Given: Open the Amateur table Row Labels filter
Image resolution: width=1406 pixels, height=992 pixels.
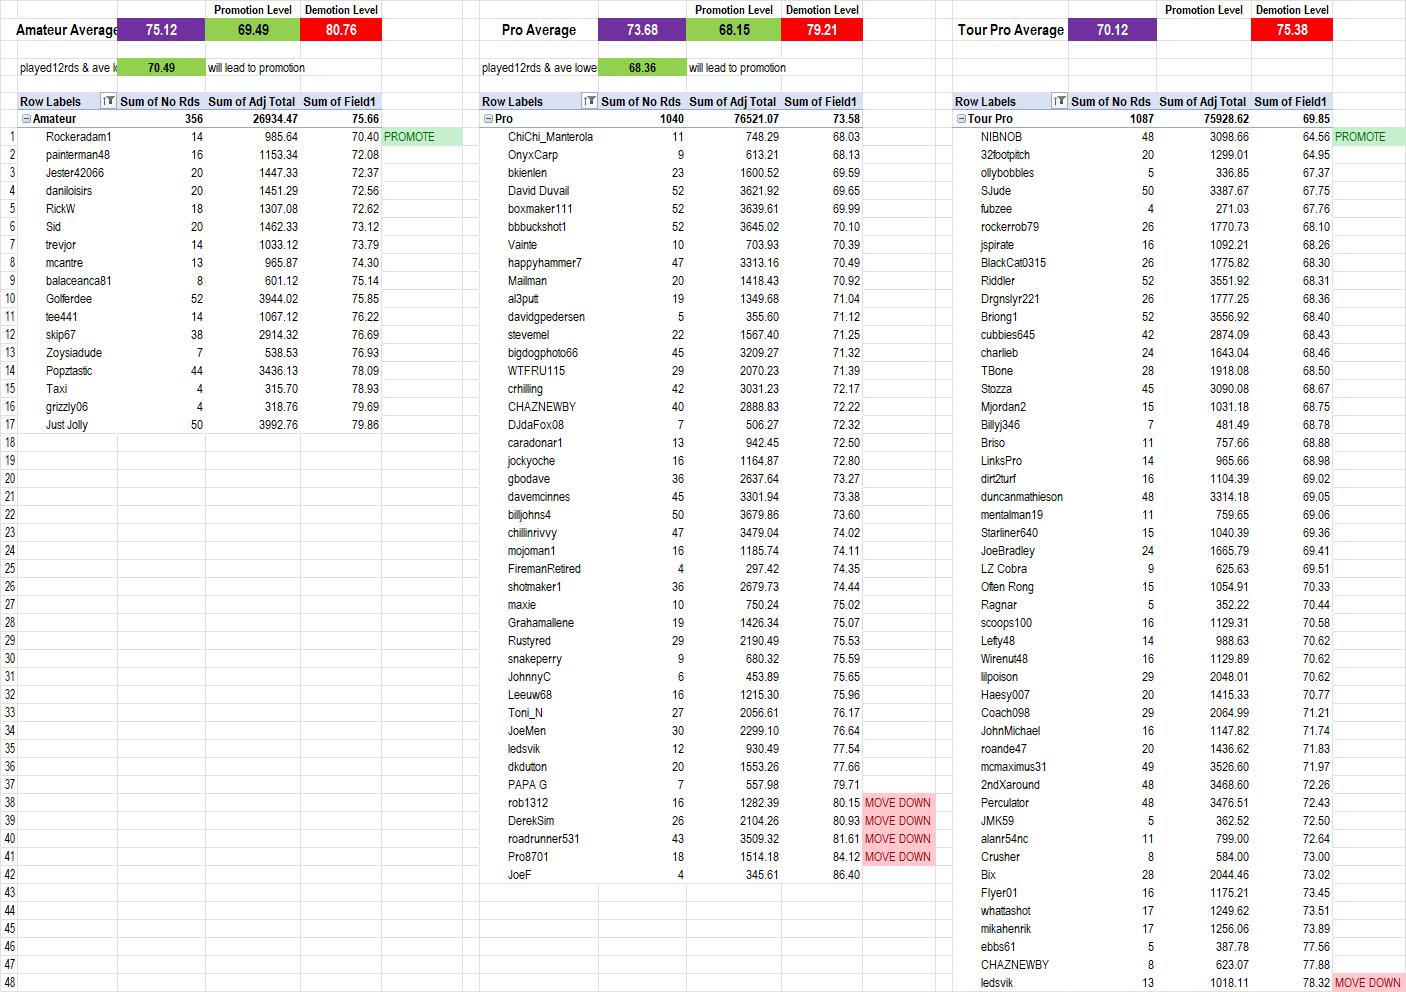Looking at the screenshot, I should 108,101.
